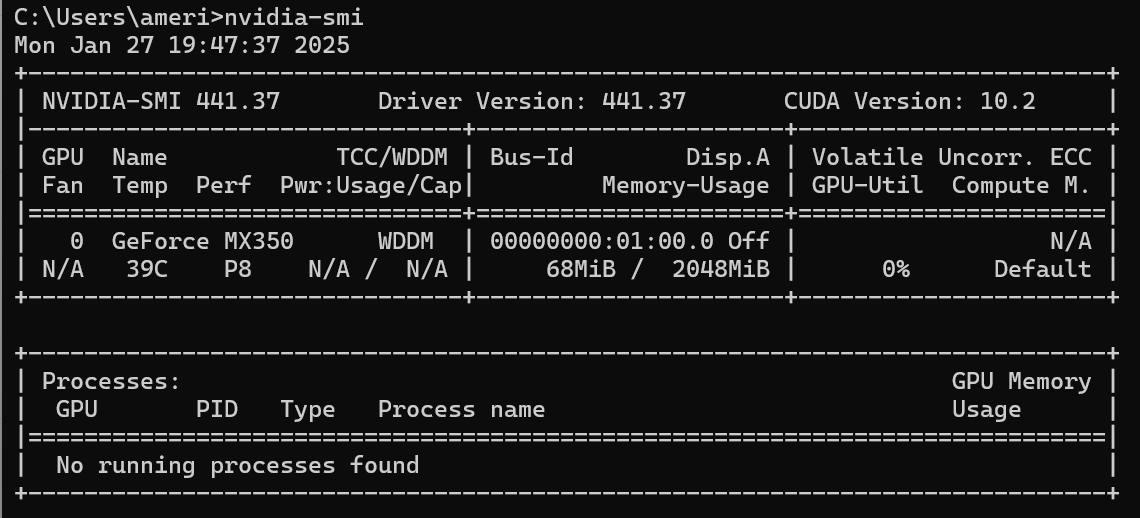The image size is (1140, 518).
Task: Click the timestamp Mon Jan 27 line
Action: pos(182,45)
